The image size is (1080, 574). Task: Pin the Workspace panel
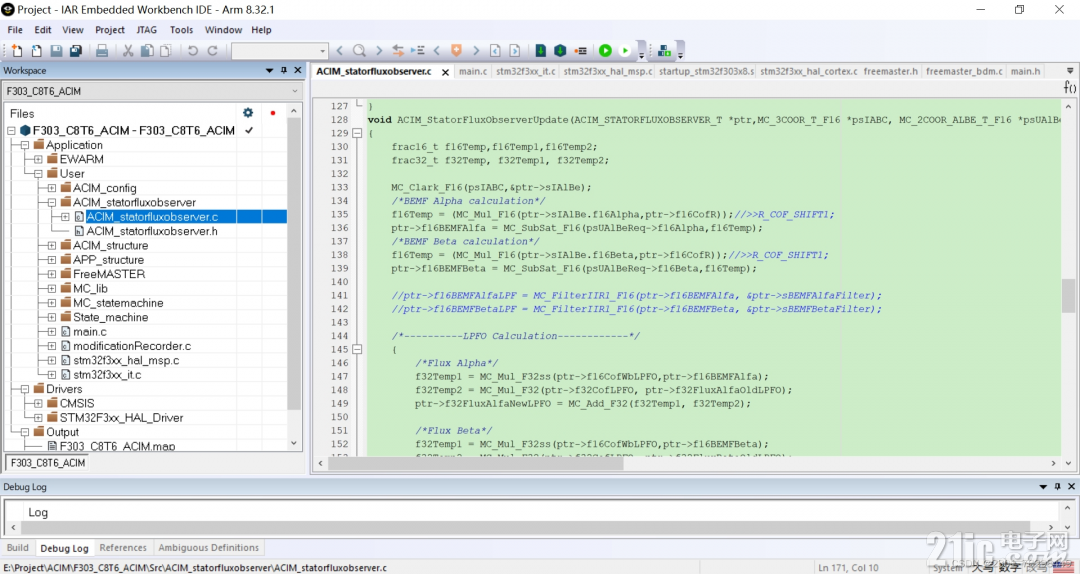[284, 70]
